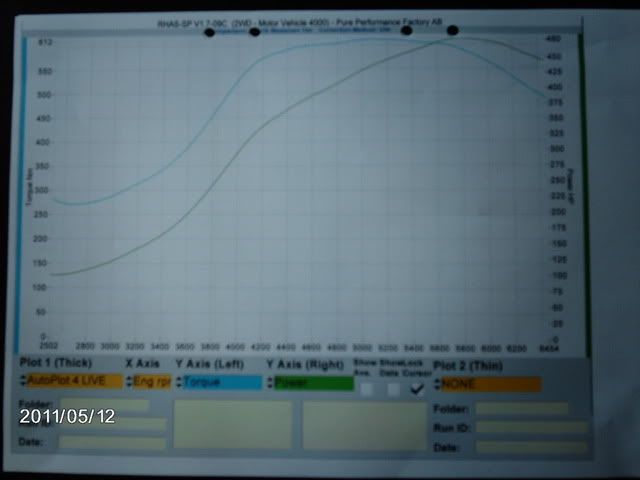Click the third black marker dot above graph
The image size is (640, 480).
406,31
